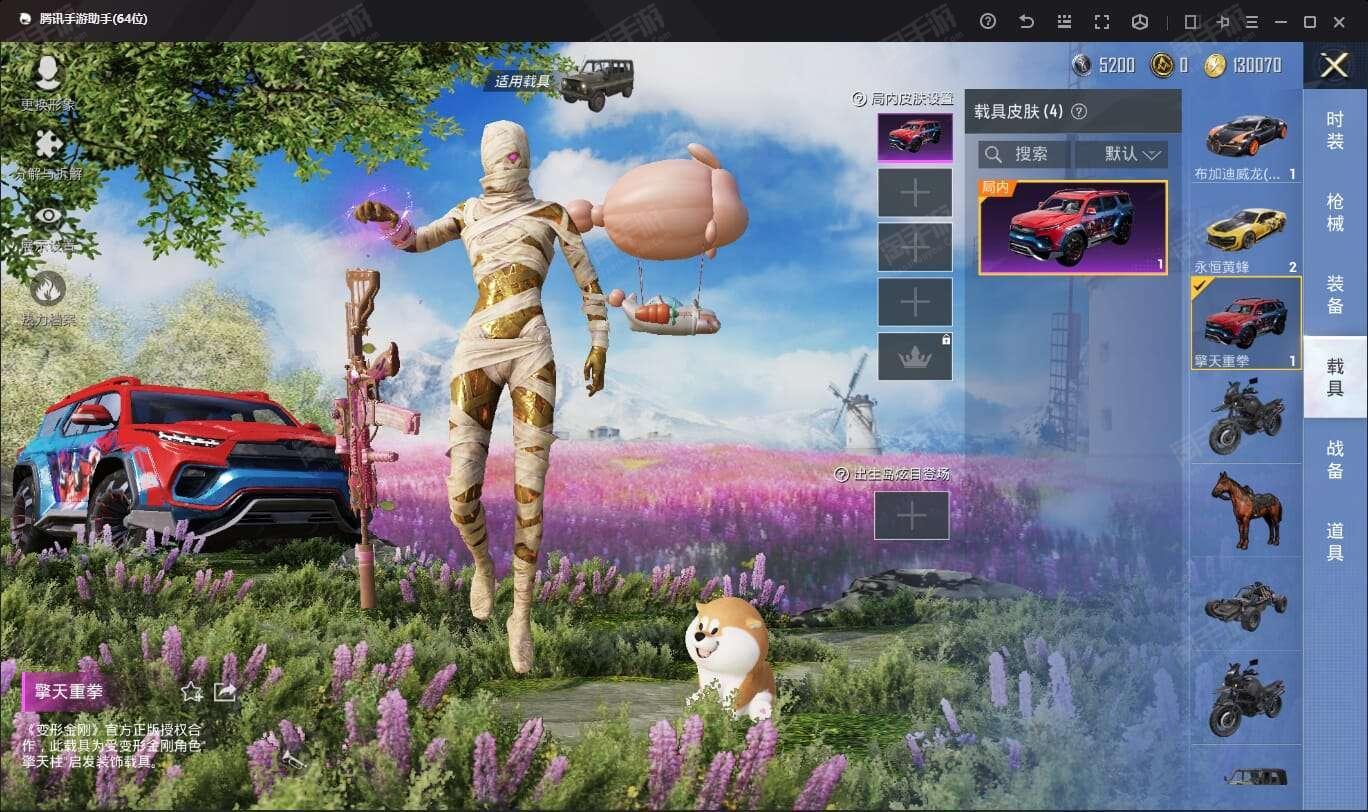Add a skin in the 出生岛炫目登场 plus slot

912,516
